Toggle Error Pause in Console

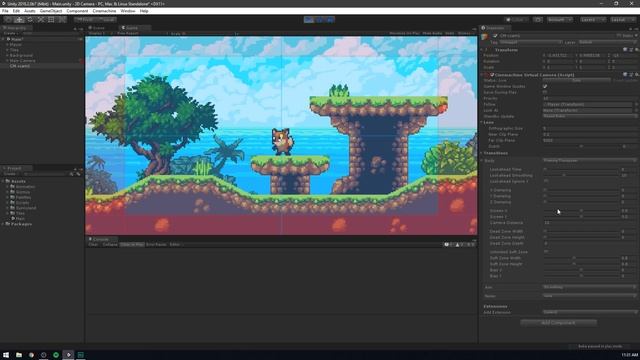coord(156,244)
